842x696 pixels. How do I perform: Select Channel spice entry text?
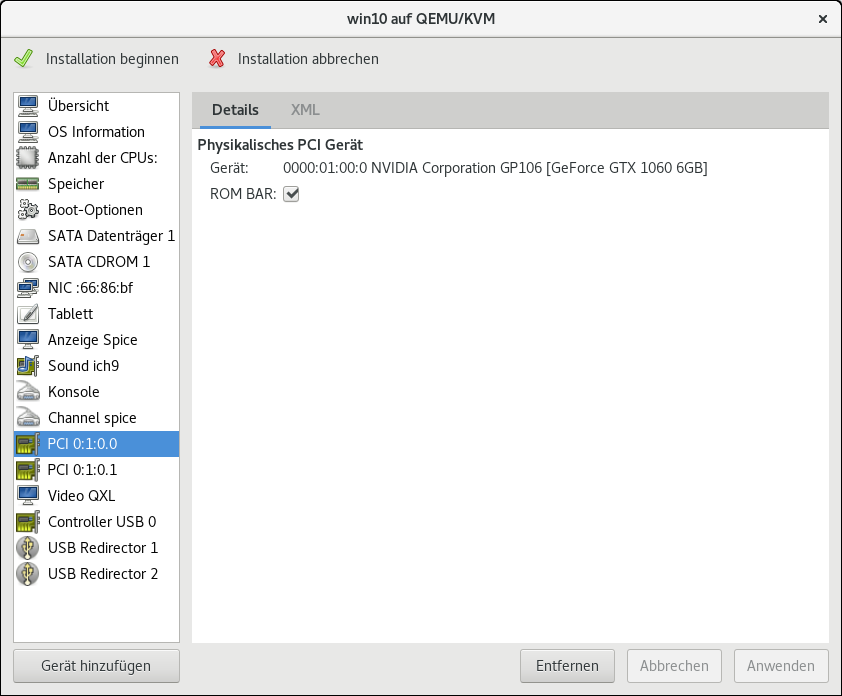[92, 418]
